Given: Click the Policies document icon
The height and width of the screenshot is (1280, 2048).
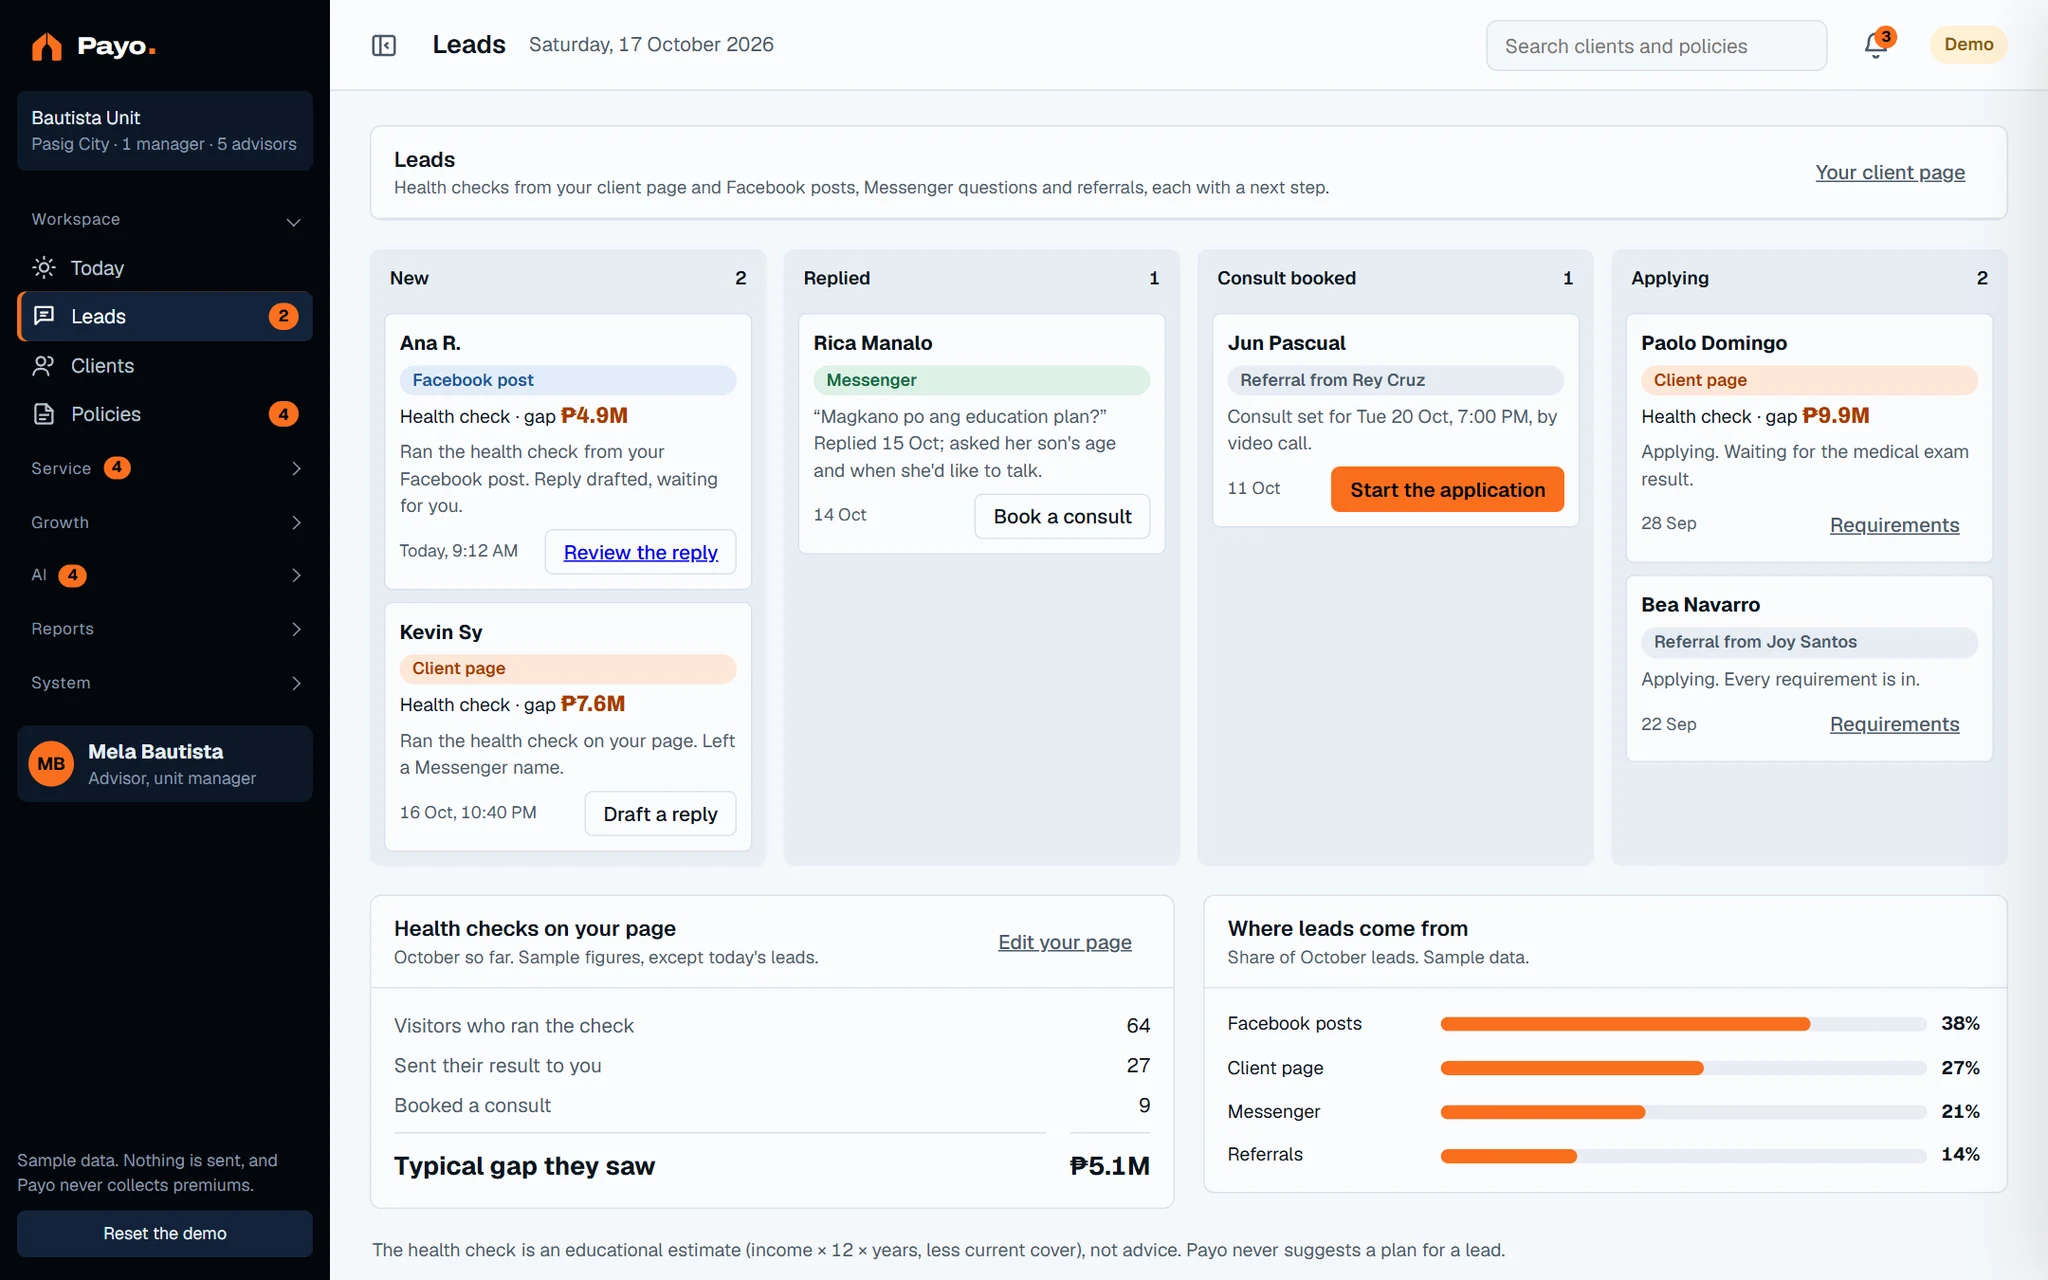Looking at the screenshot, I should pyautogui.click(x=44, y=414).
